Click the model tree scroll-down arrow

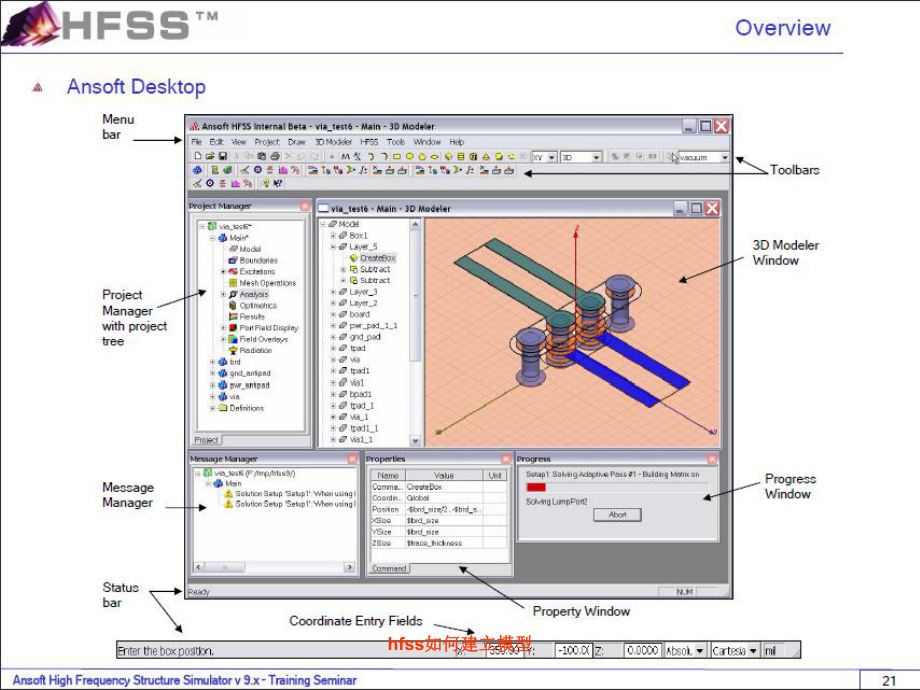415,440
